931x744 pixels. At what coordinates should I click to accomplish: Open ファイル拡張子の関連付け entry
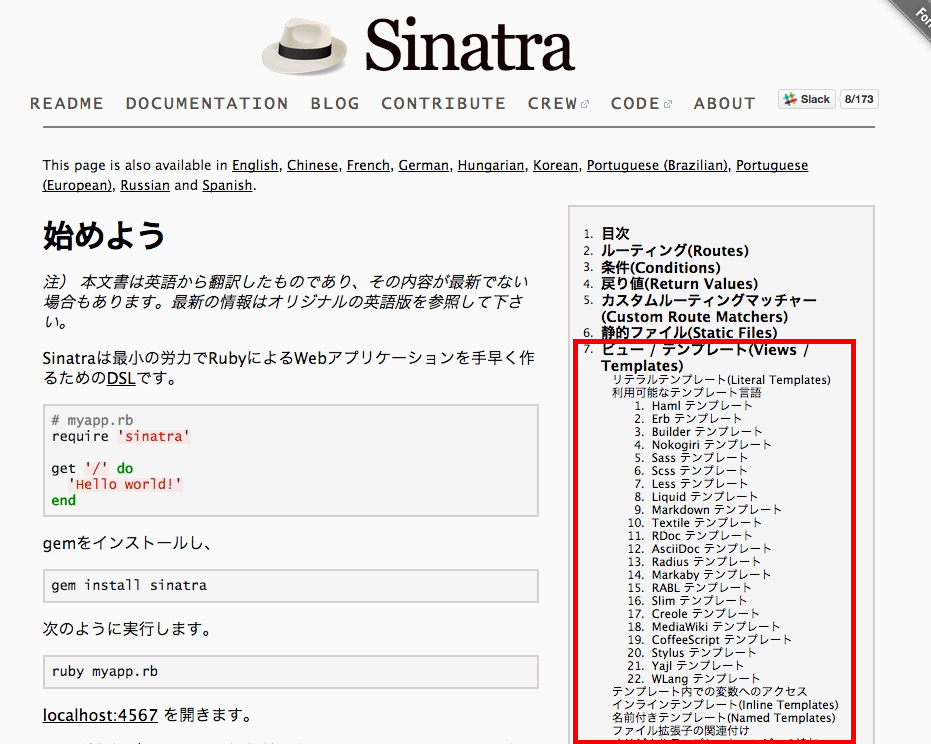click(680, 731)
